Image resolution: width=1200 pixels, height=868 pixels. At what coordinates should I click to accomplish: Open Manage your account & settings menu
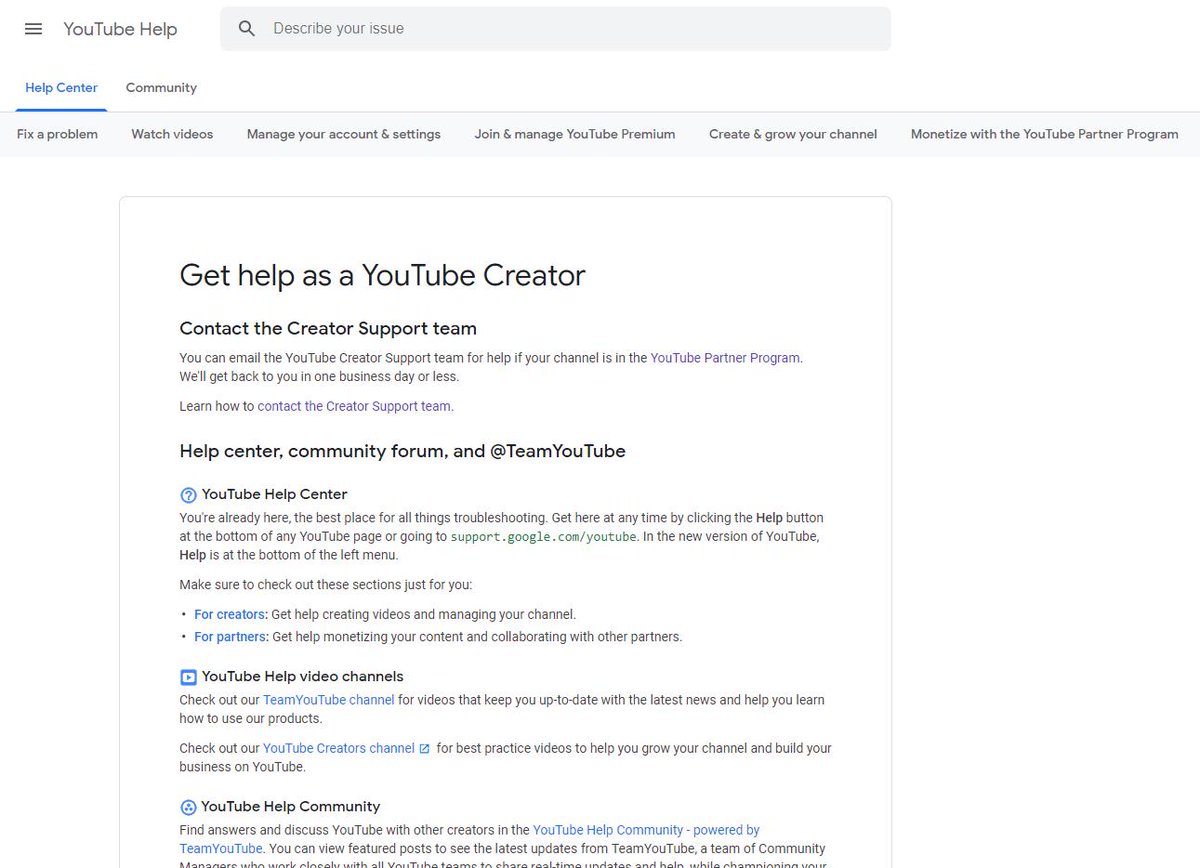tap(344, 134)
